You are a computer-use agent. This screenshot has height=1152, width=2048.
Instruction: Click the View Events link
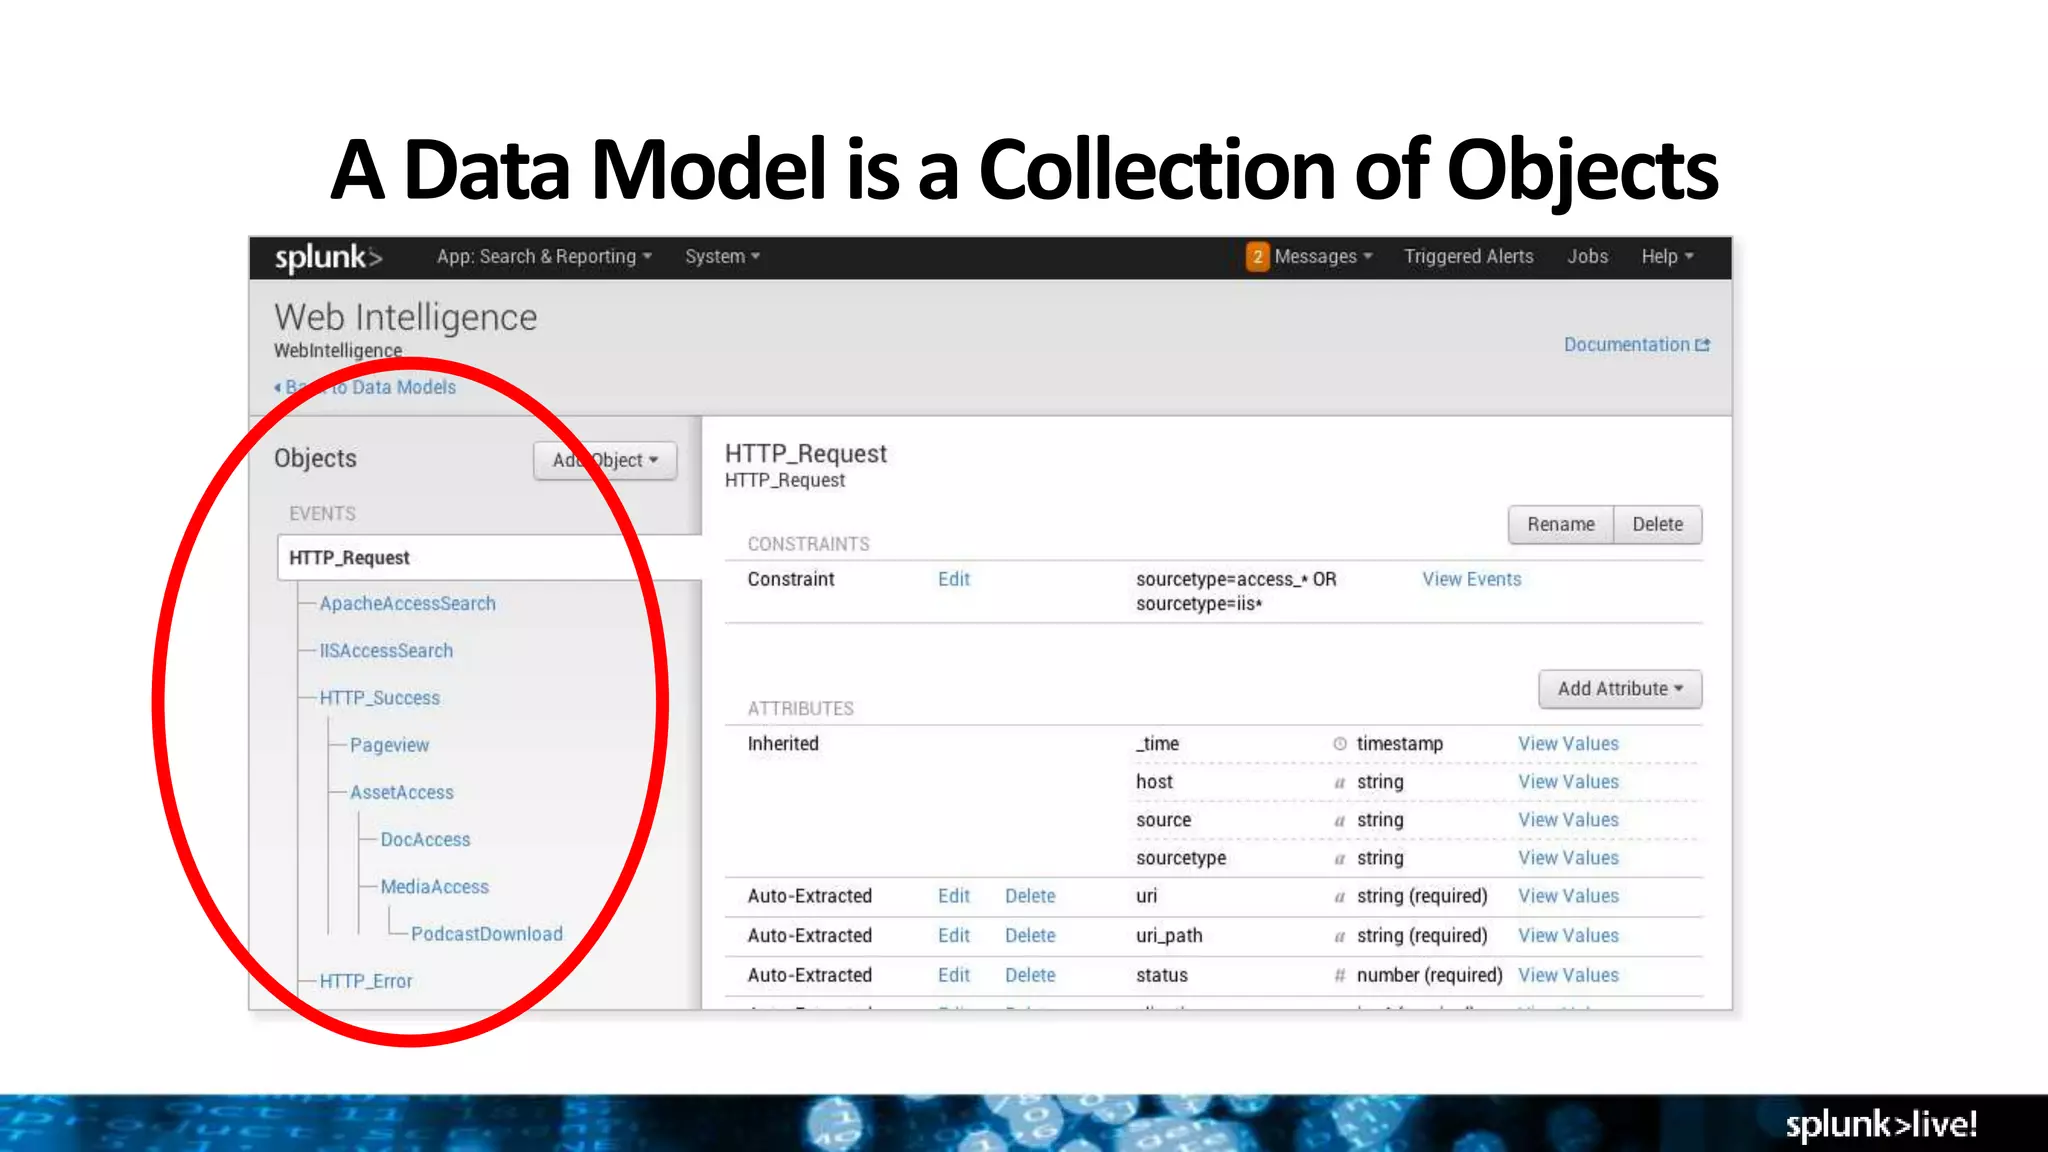coord(1471,580)
